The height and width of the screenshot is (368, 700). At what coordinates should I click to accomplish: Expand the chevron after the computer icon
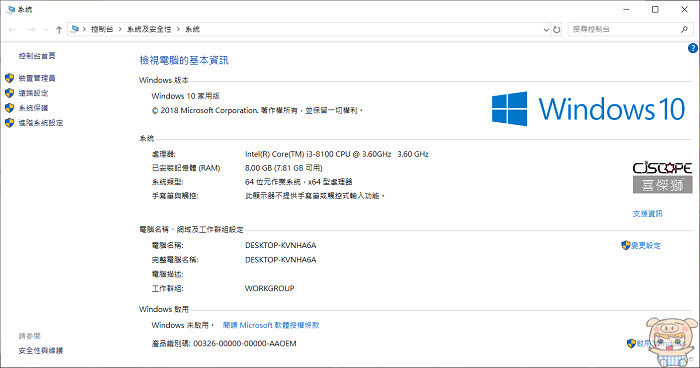pyautogui.click(x=84, y=29)
